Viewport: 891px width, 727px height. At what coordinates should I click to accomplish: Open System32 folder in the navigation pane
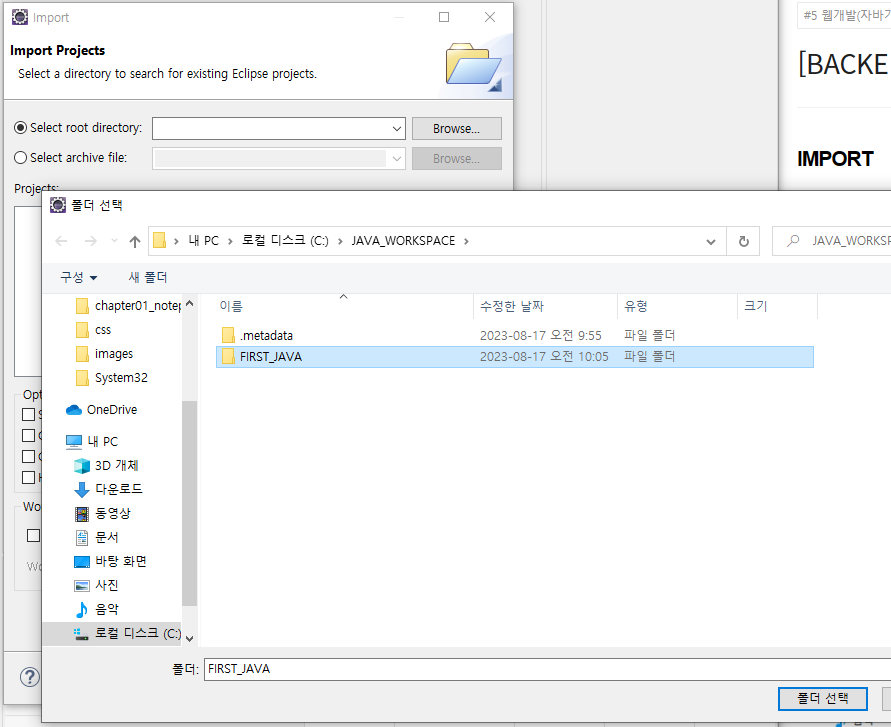[111, 377]
